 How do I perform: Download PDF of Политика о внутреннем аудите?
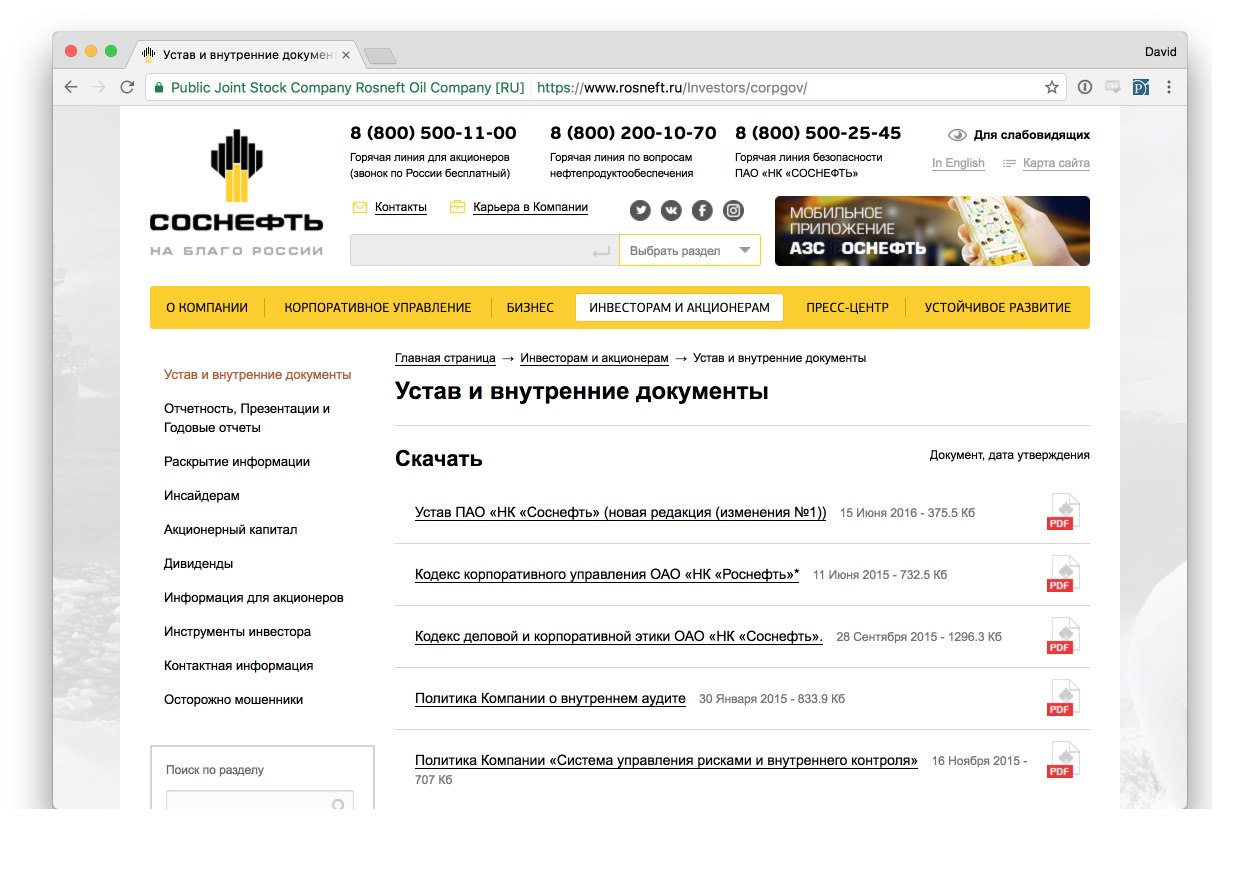click(x=1063, y=698)
